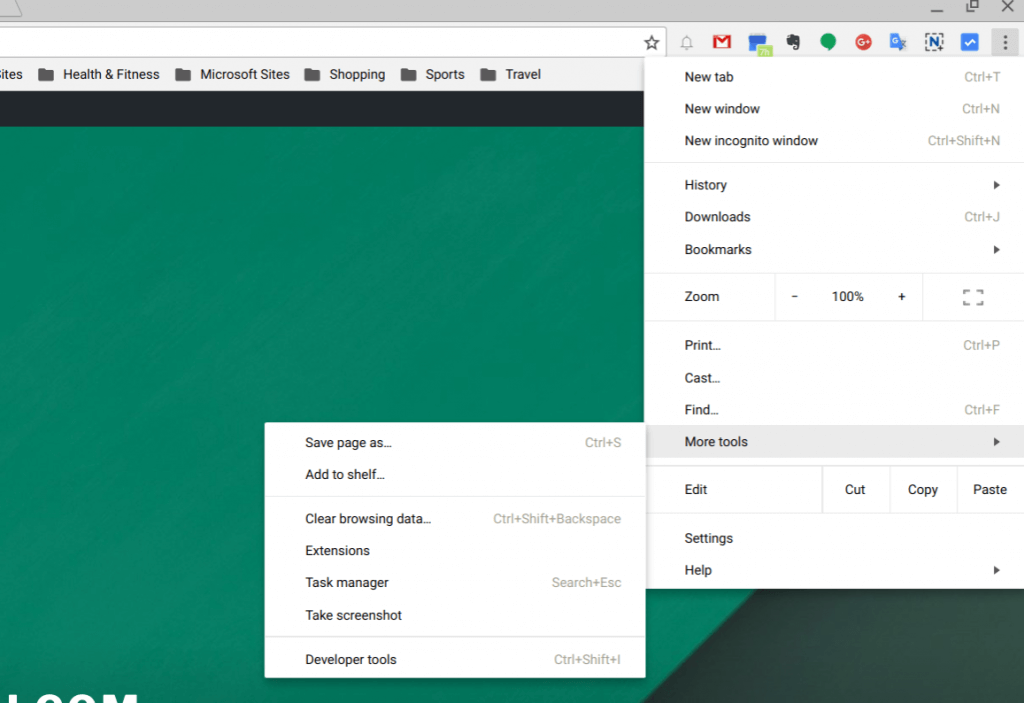
Task: Open the Shopping bookmark folder
Action: [x=345, y=74]
